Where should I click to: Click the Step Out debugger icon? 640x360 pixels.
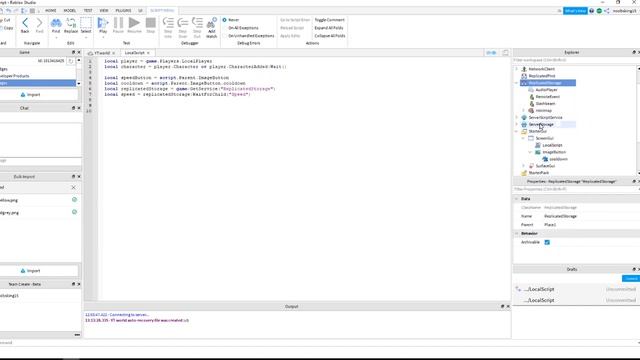point(197,27)
